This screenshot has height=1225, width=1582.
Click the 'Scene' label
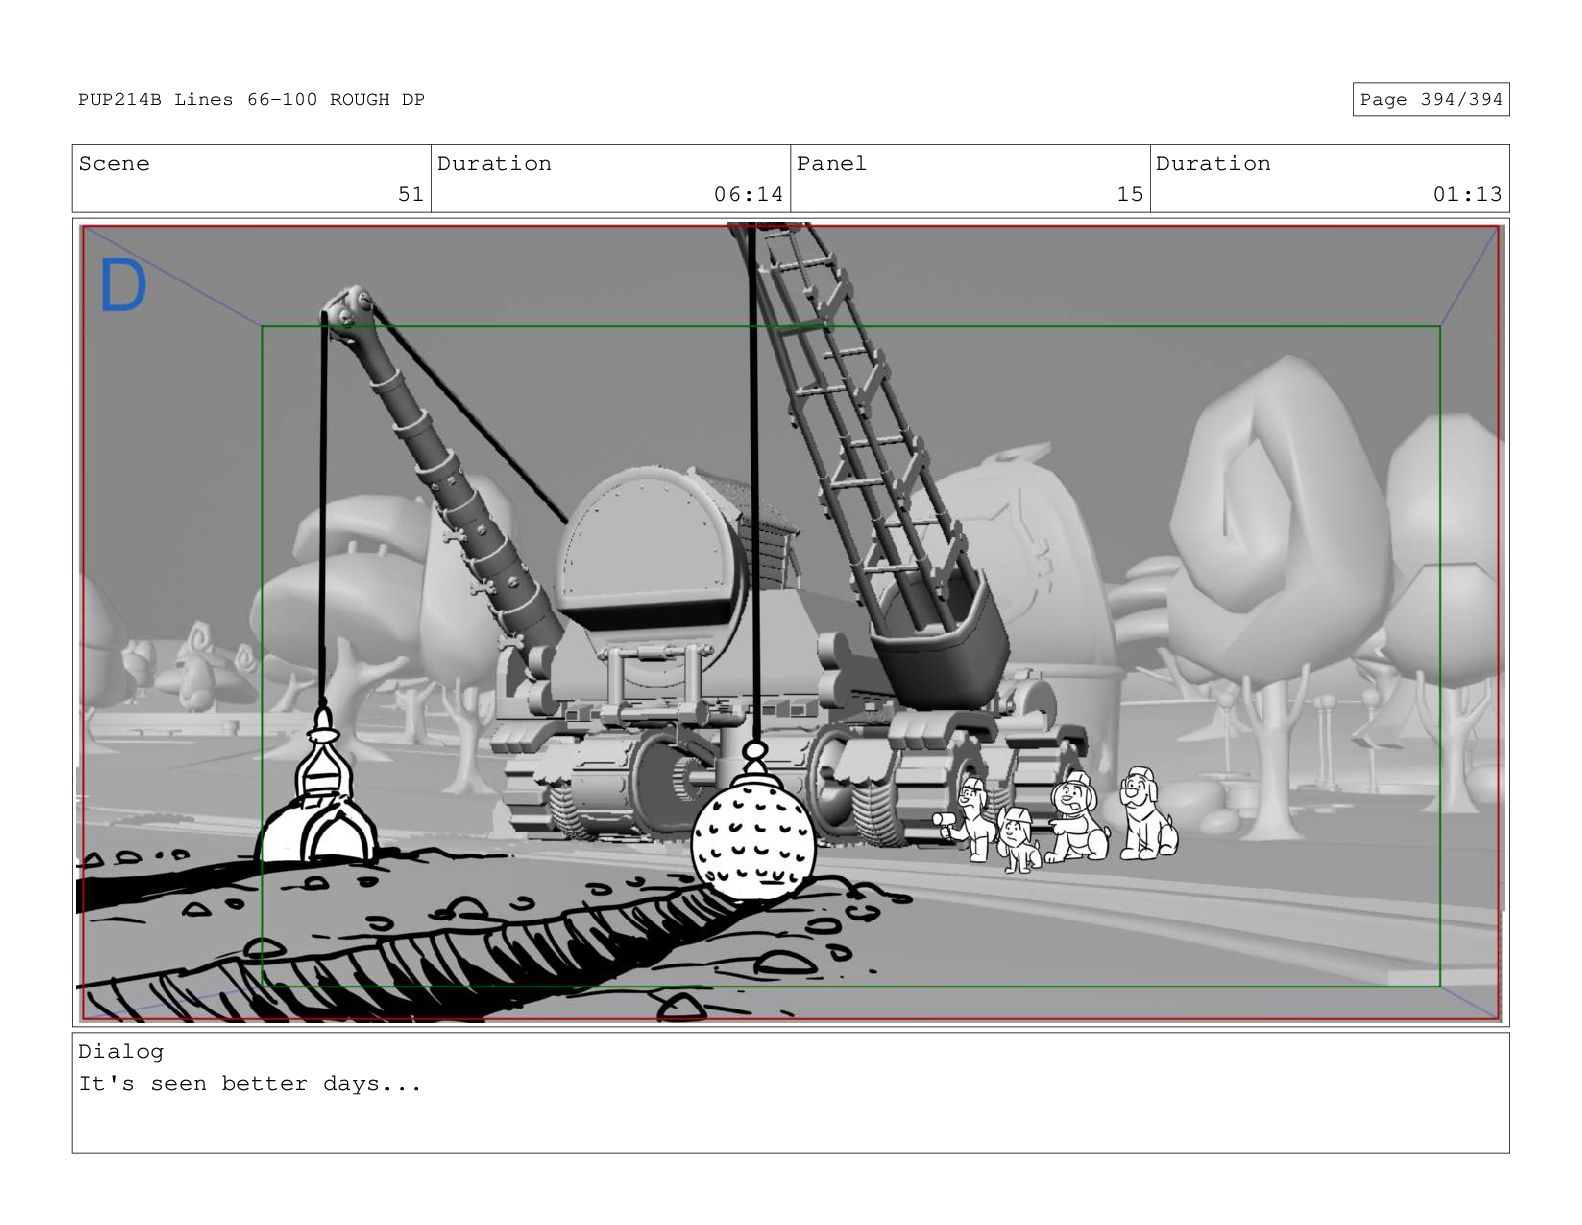click(114, 164)
